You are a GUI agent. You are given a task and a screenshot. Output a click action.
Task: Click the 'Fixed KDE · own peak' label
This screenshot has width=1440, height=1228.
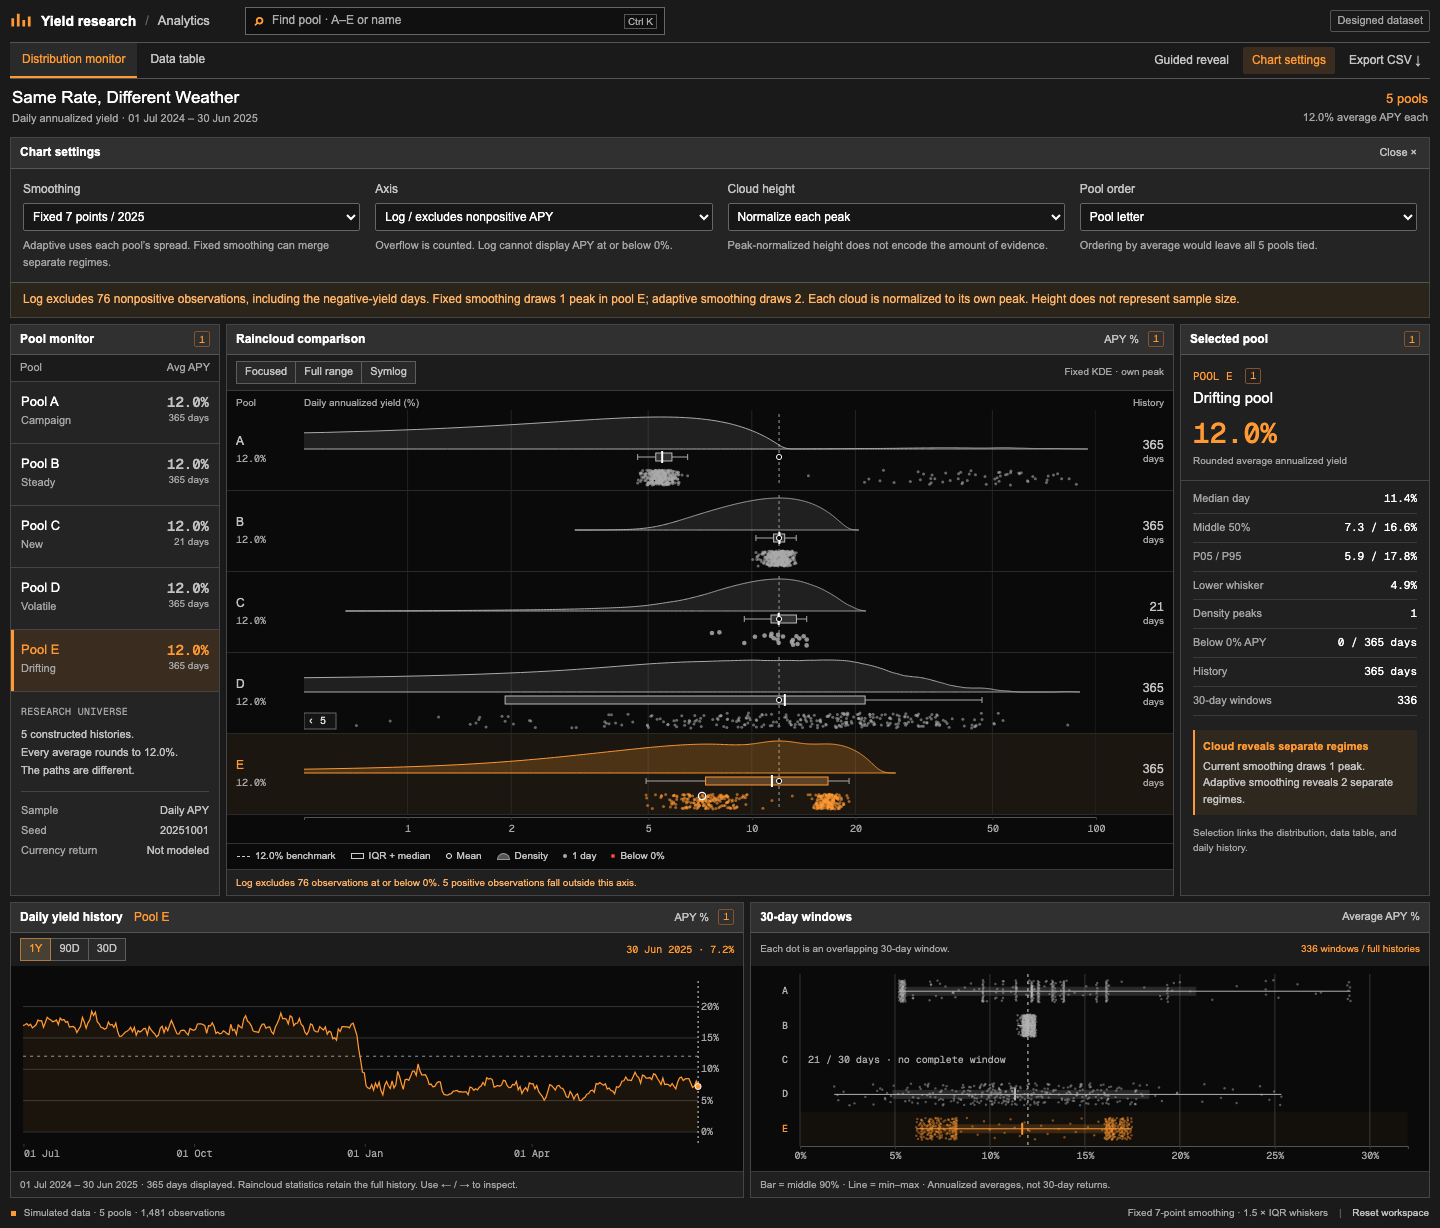coord(1114,372)
